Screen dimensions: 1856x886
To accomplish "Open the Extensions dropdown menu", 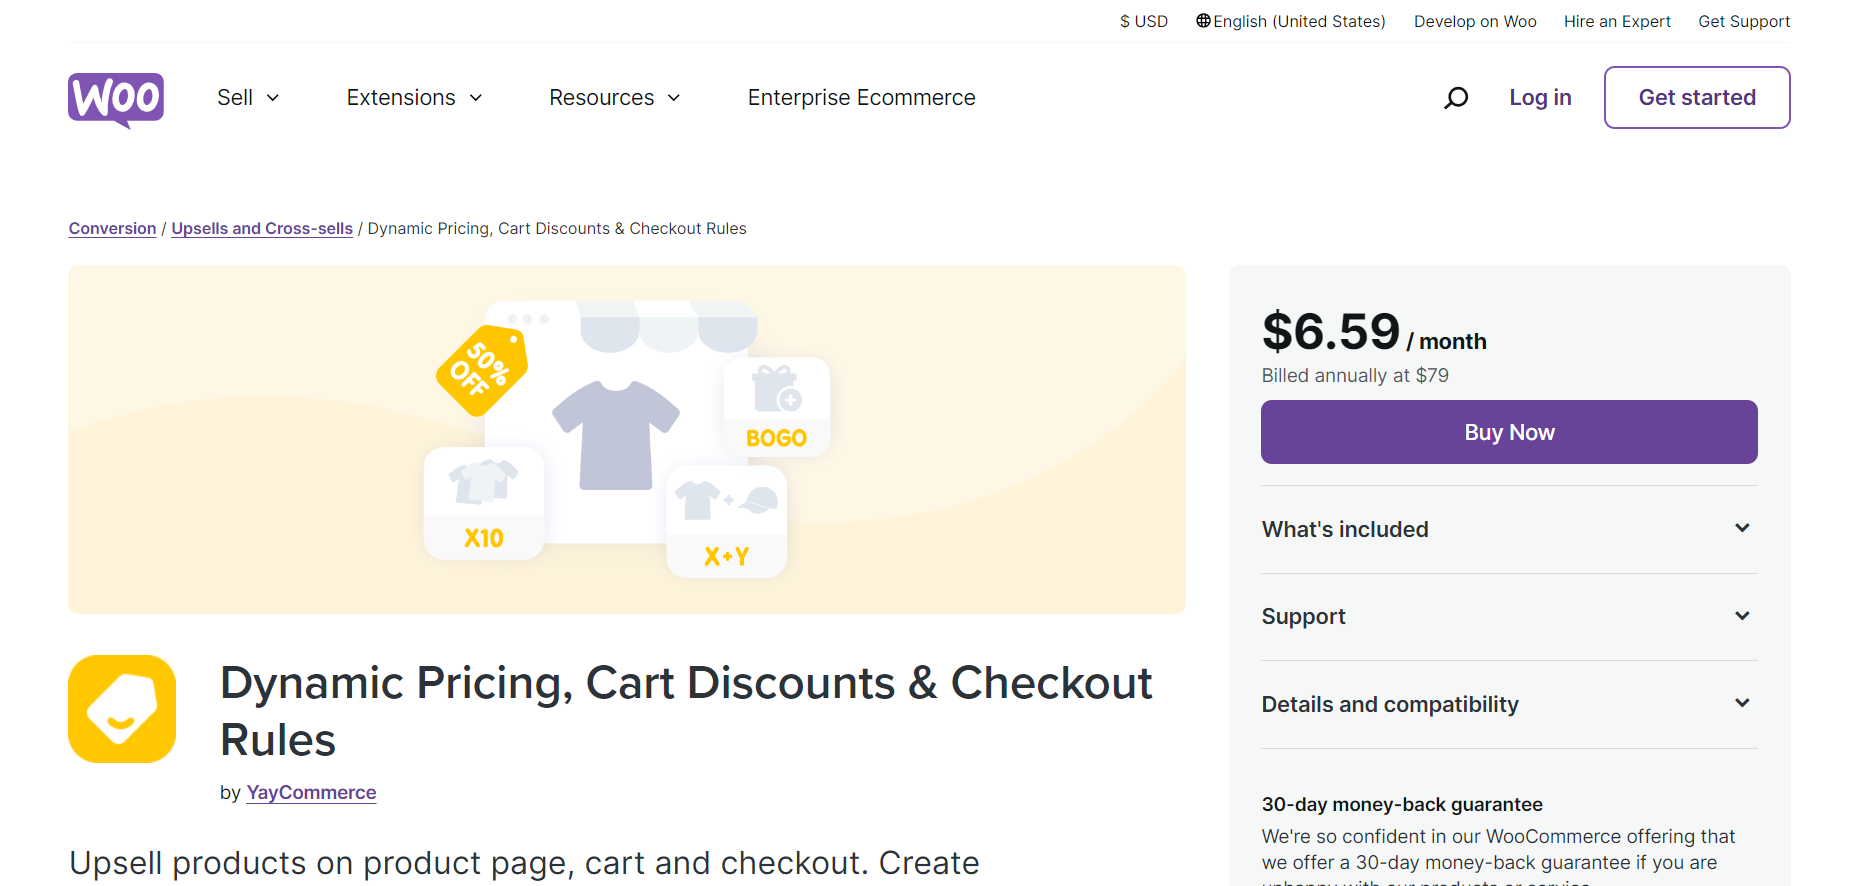I will (x=415, y=98).
